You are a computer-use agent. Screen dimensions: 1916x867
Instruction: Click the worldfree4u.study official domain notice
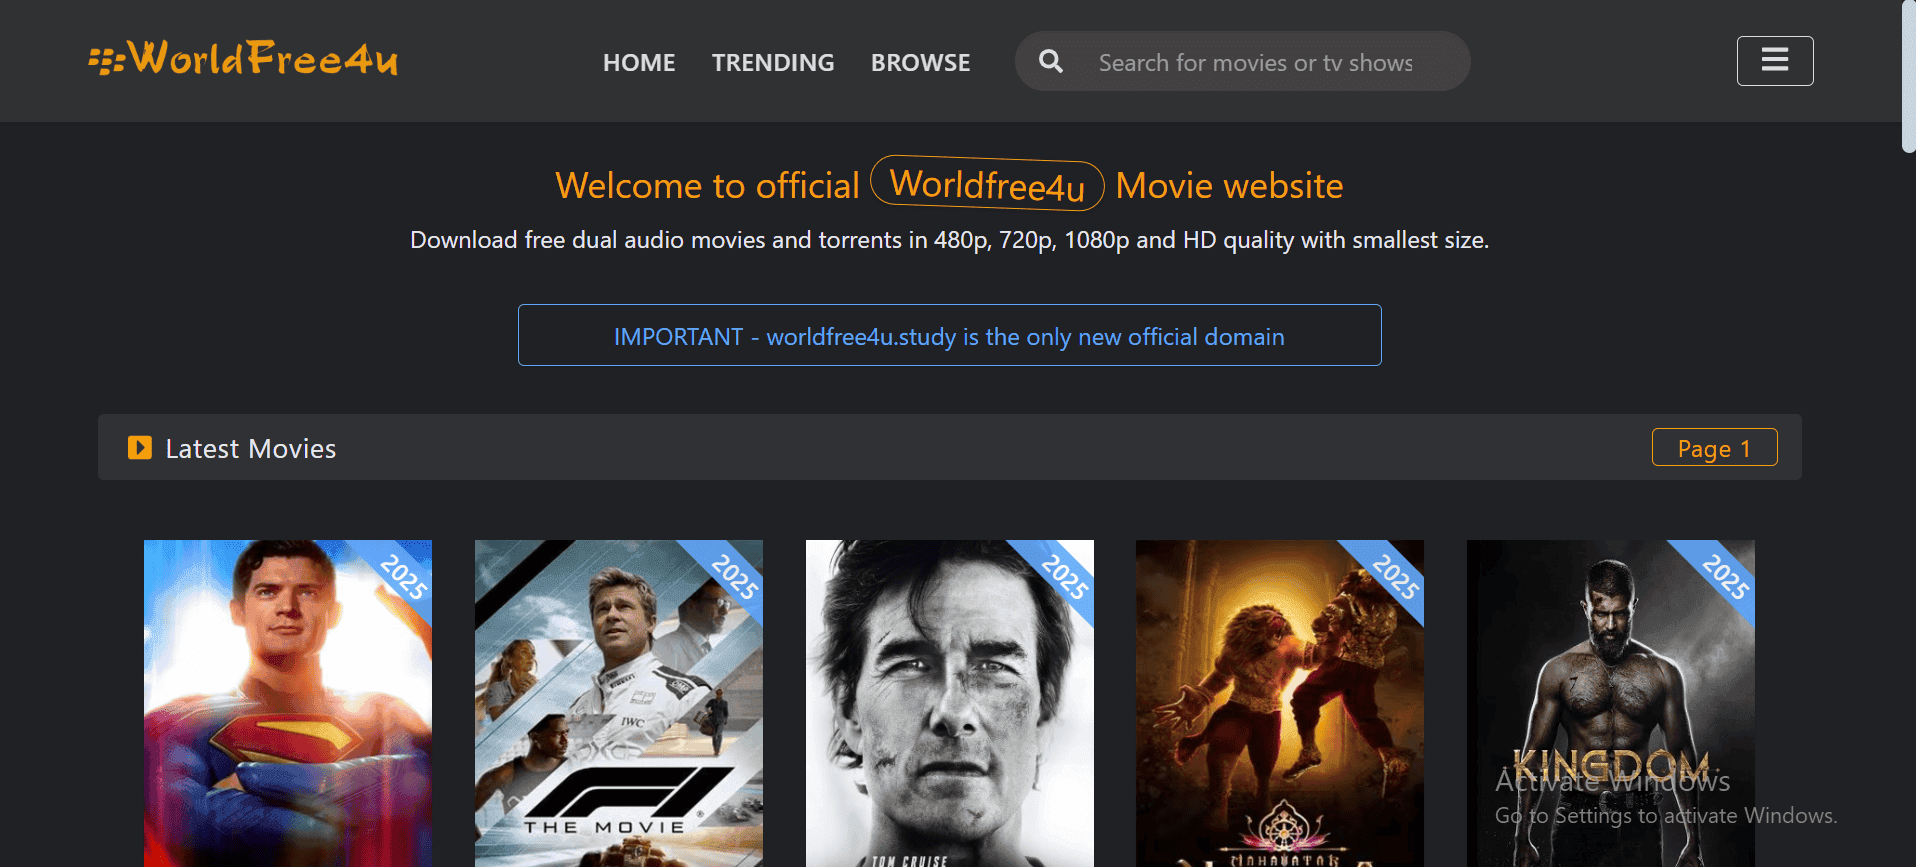pos(949,336)
